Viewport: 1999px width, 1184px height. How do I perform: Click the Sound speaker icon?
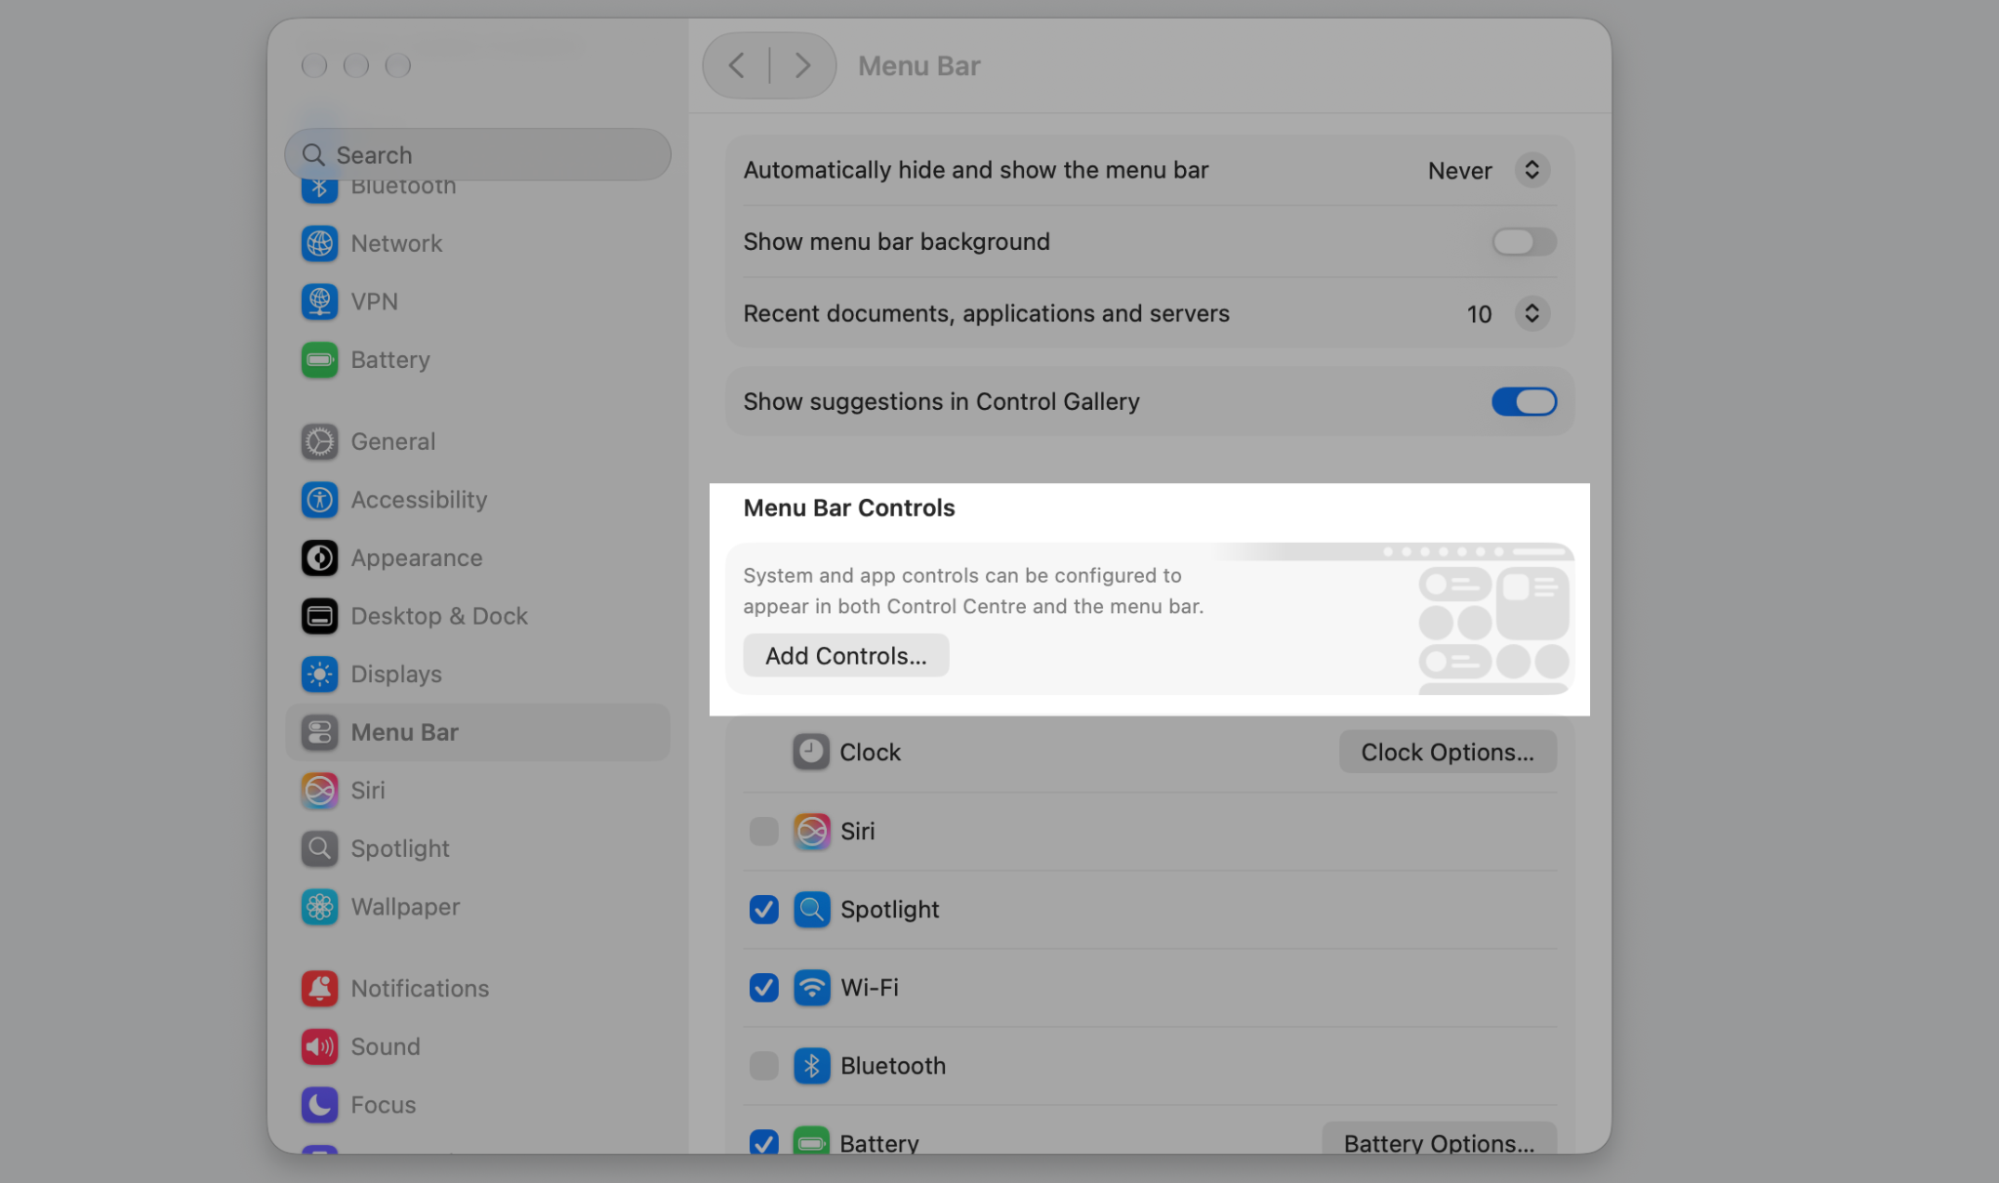tap(319, 1046)
